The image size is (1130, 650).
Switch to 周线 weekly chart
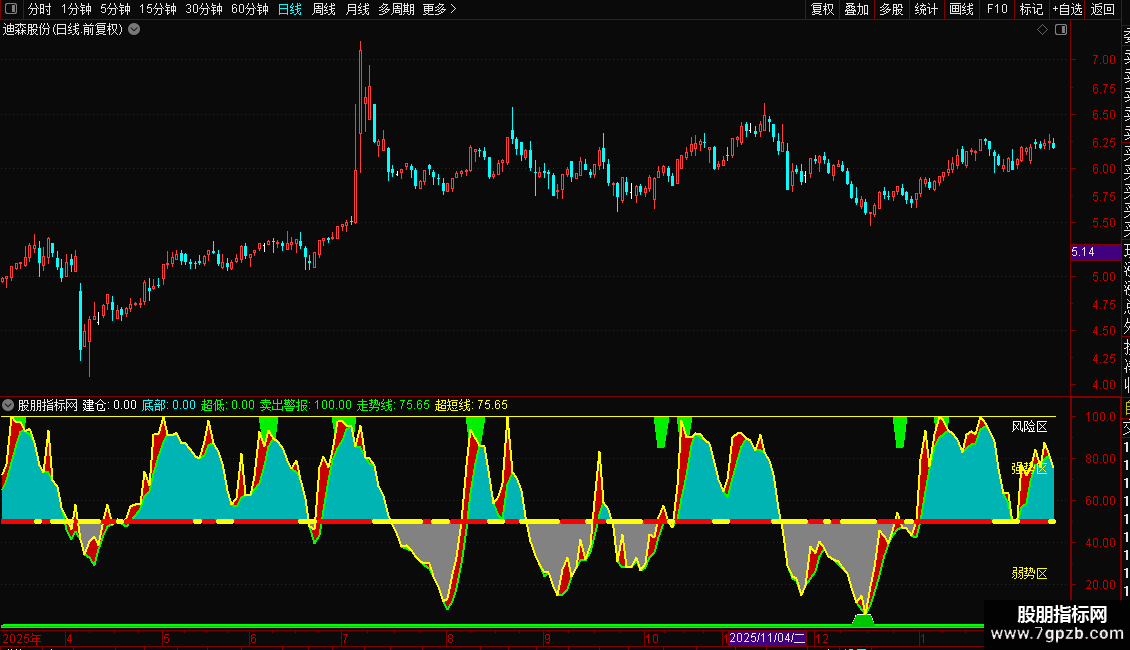(x=324, y=9)
